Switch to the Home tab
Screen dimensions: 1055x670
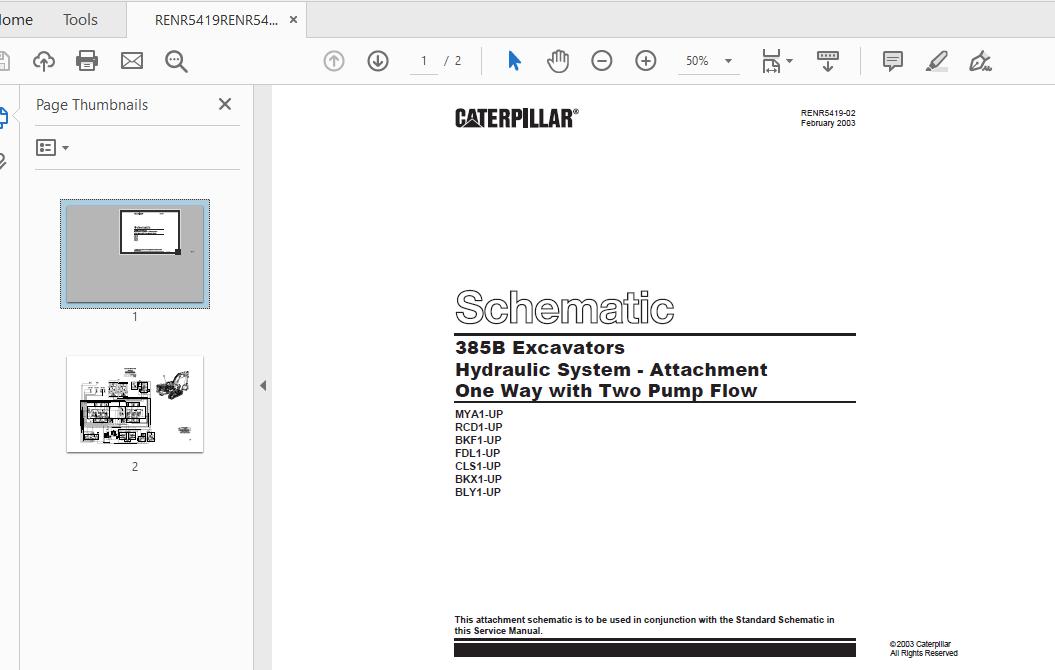pos(16,20)
